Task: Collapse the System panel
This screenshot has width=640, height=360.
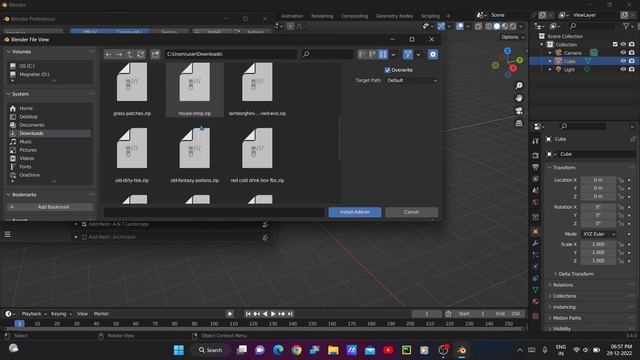Action: coord(8,94)
